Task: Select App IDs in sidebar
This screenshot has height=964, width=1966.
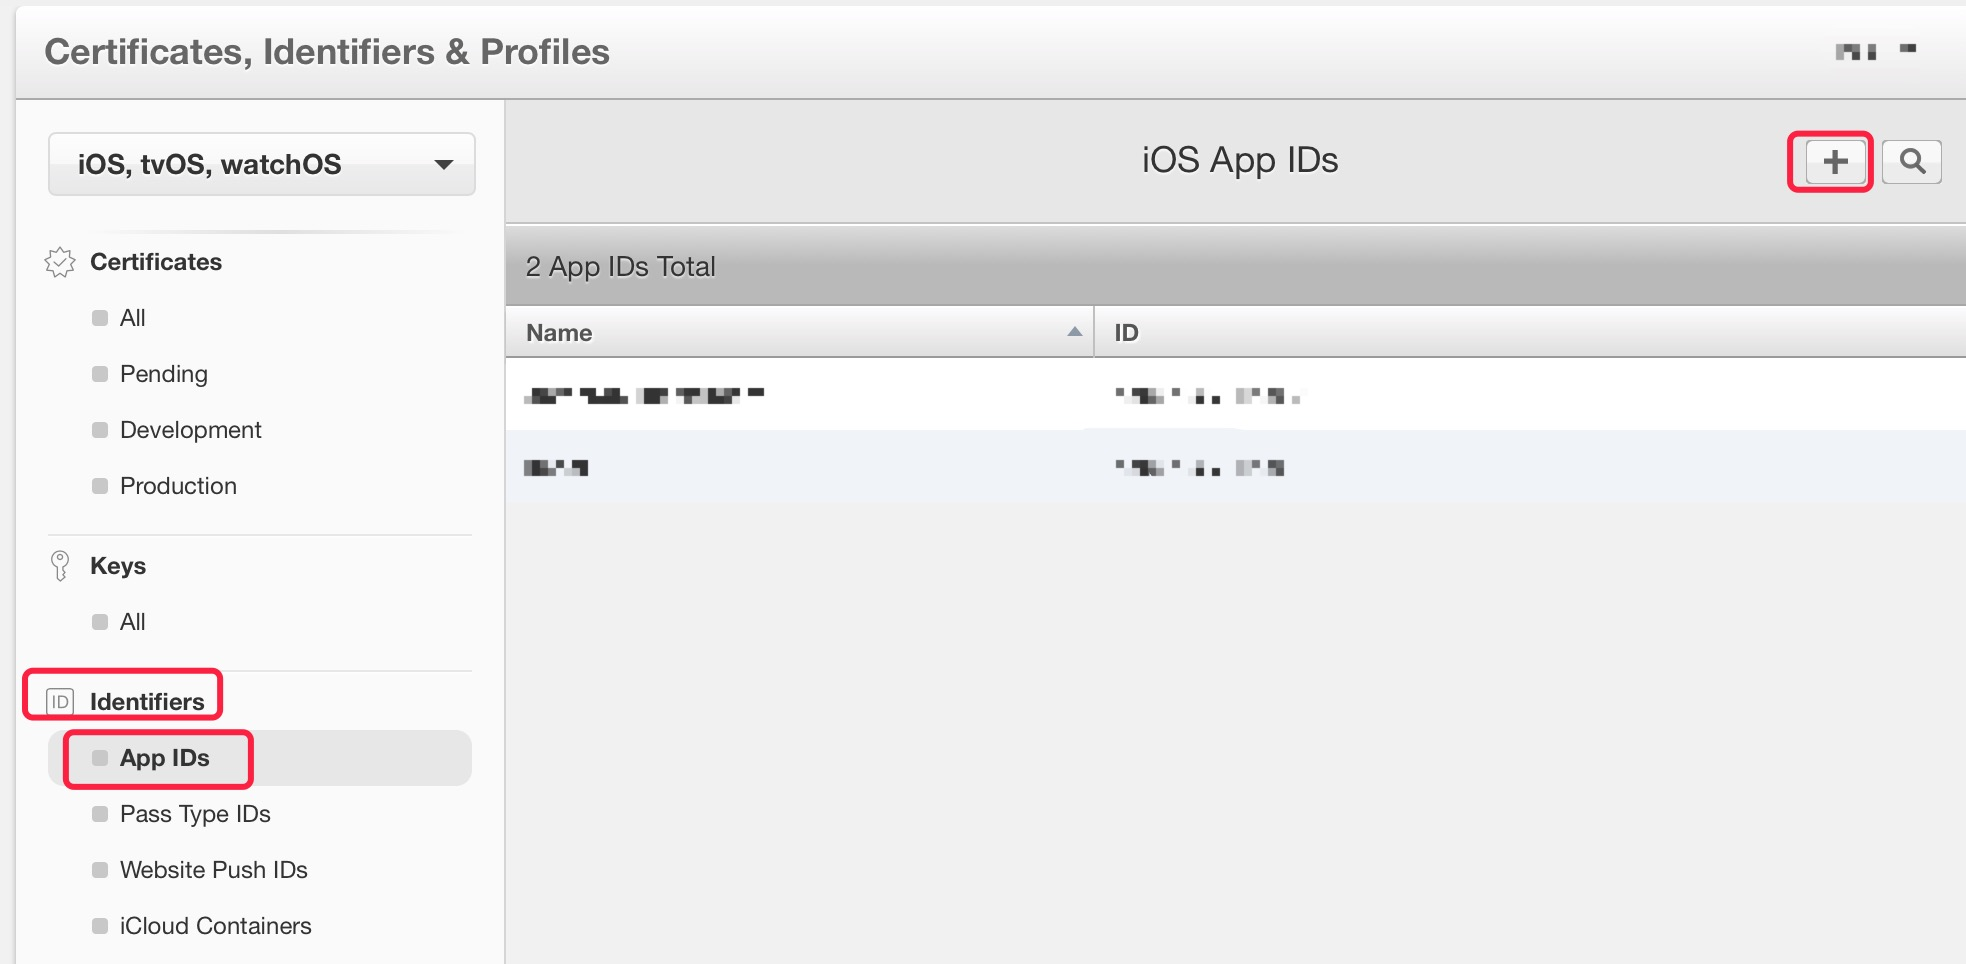Action: [260, 758]
